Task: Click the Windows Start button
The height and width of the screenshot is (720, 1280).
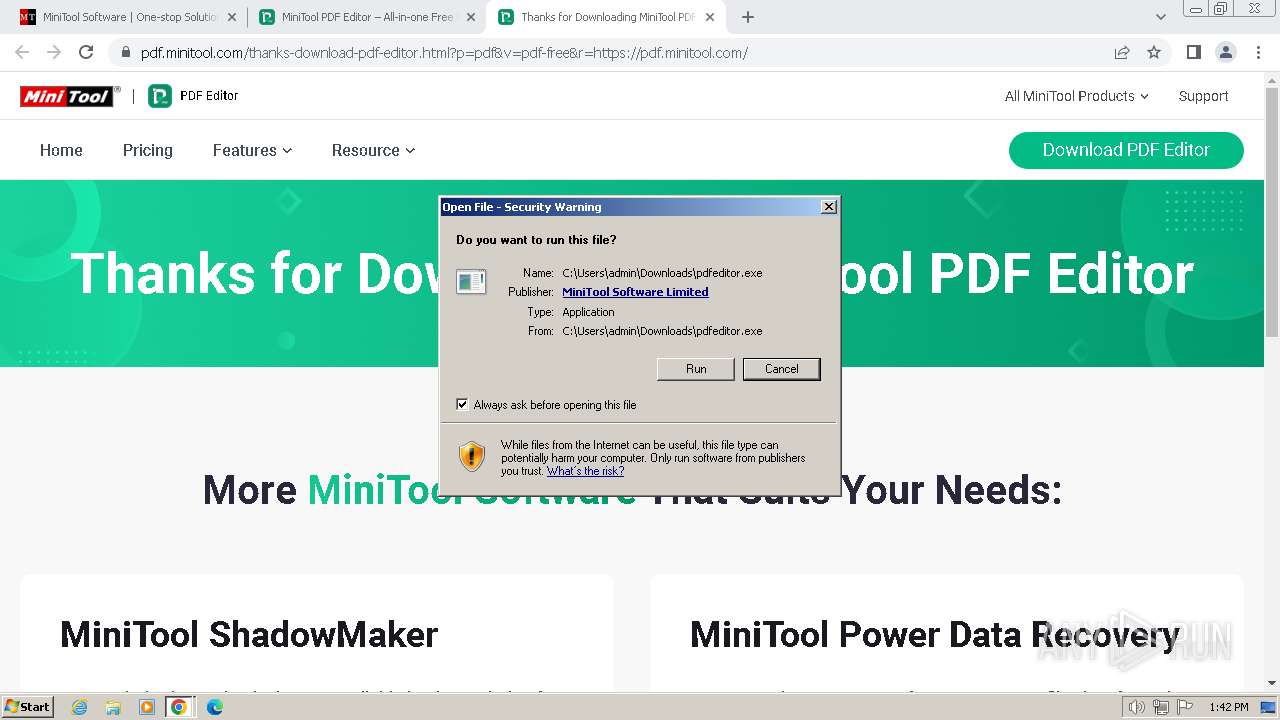Action: 27,707
